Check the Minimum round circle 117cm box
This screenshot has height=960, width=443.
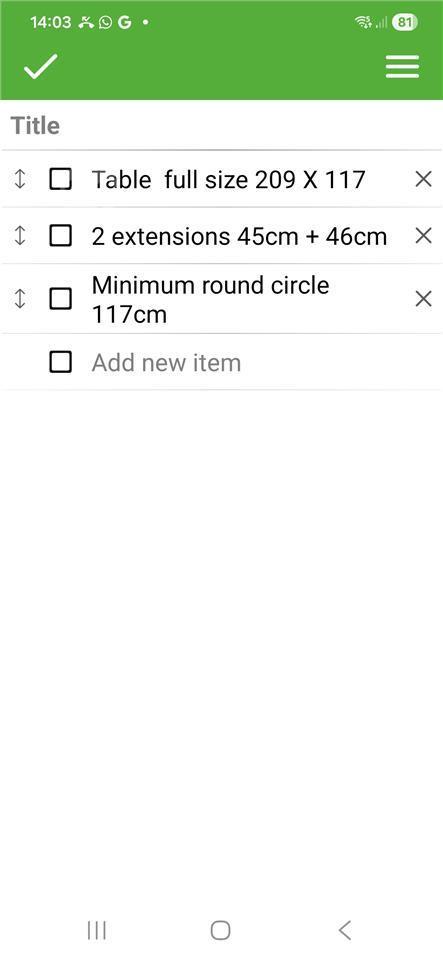pyautogui.click(x=60, y=299)
